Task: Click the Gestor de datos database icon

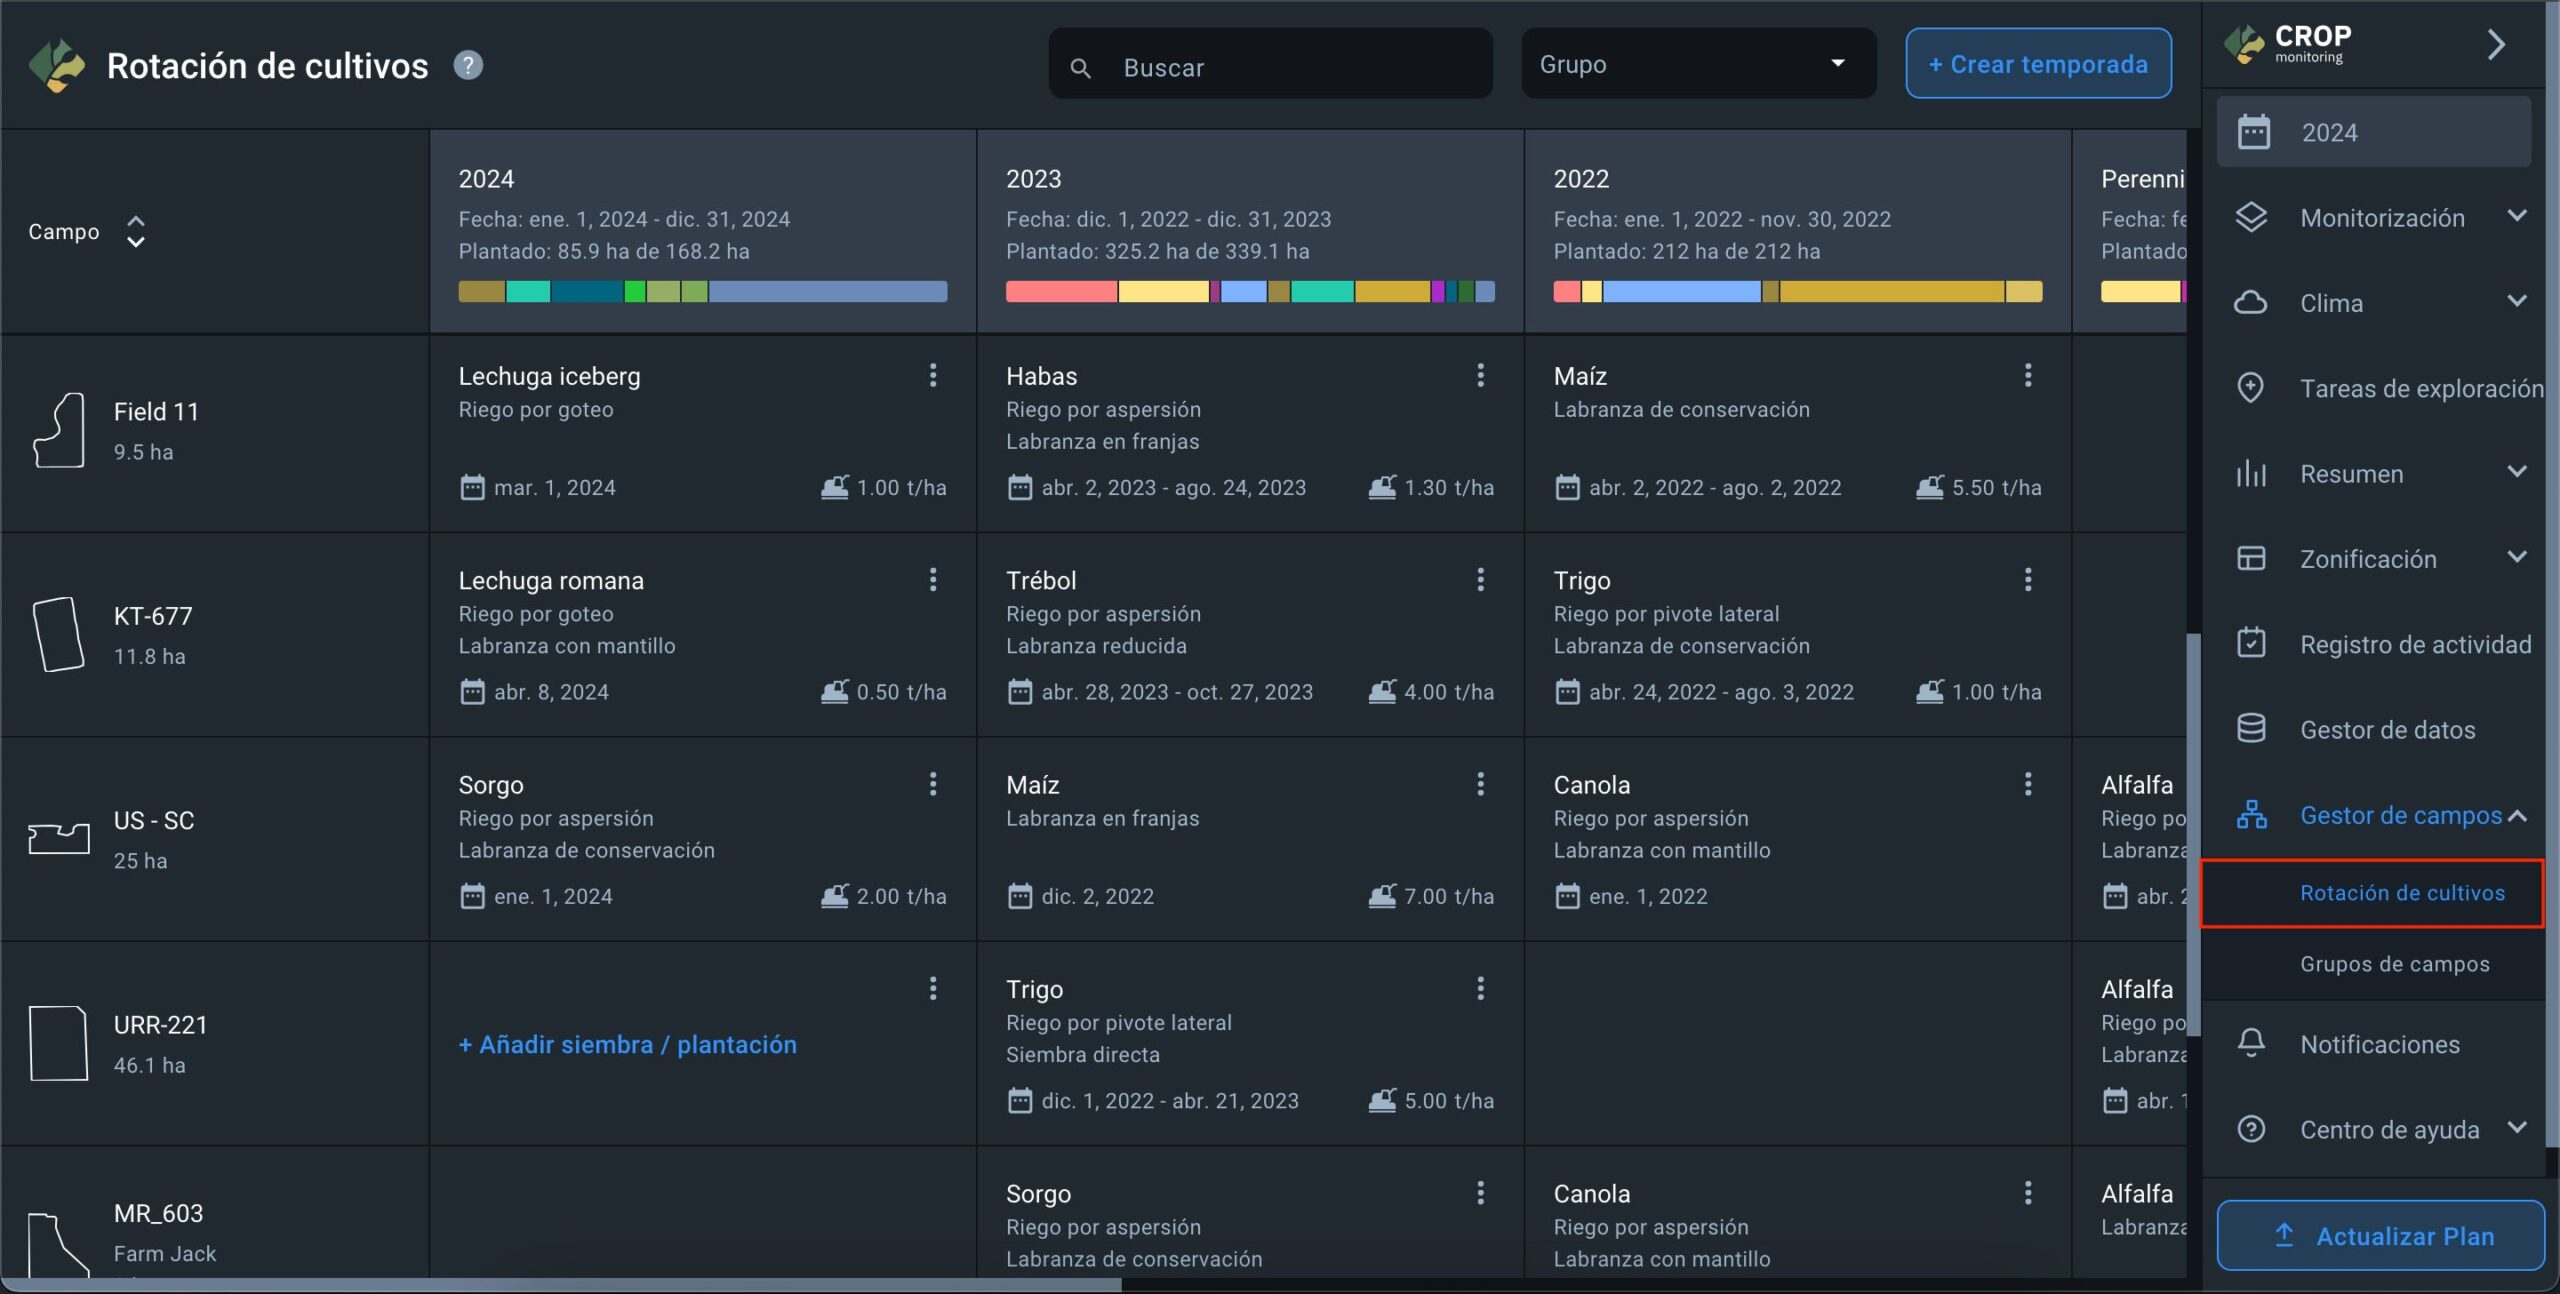Action: 2251,729
